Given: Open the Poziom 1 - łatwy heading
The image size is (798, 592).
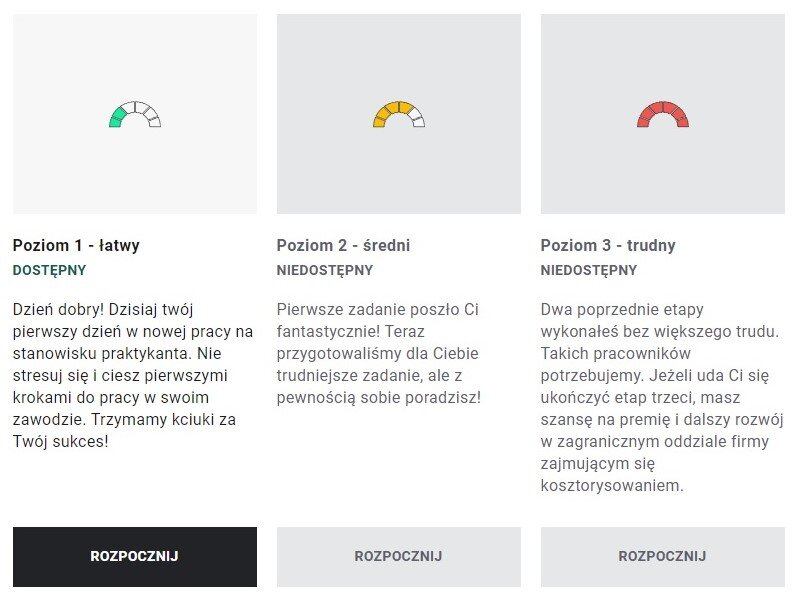Looking at the screenshot, I should click(x=76, y=245).
